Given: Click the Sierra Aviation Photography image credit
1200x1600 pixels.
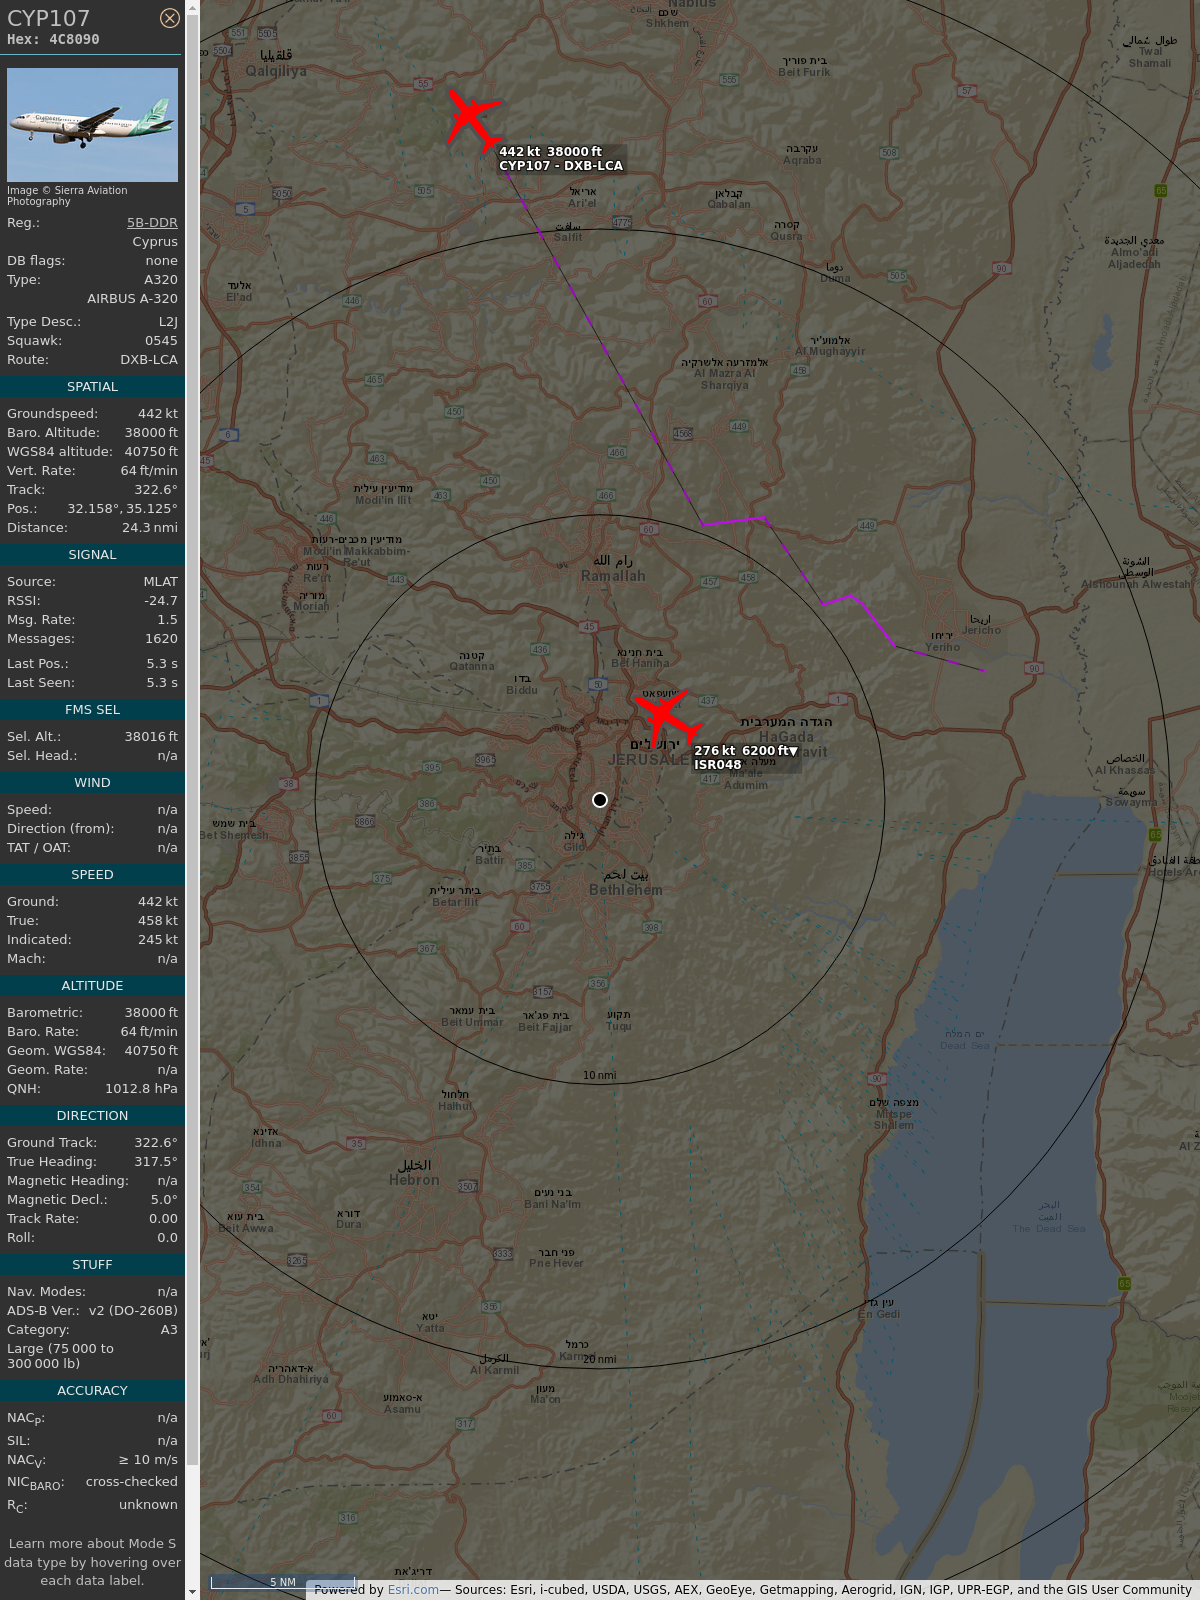Looking at the screenshot, I should [x=67, y=196].
